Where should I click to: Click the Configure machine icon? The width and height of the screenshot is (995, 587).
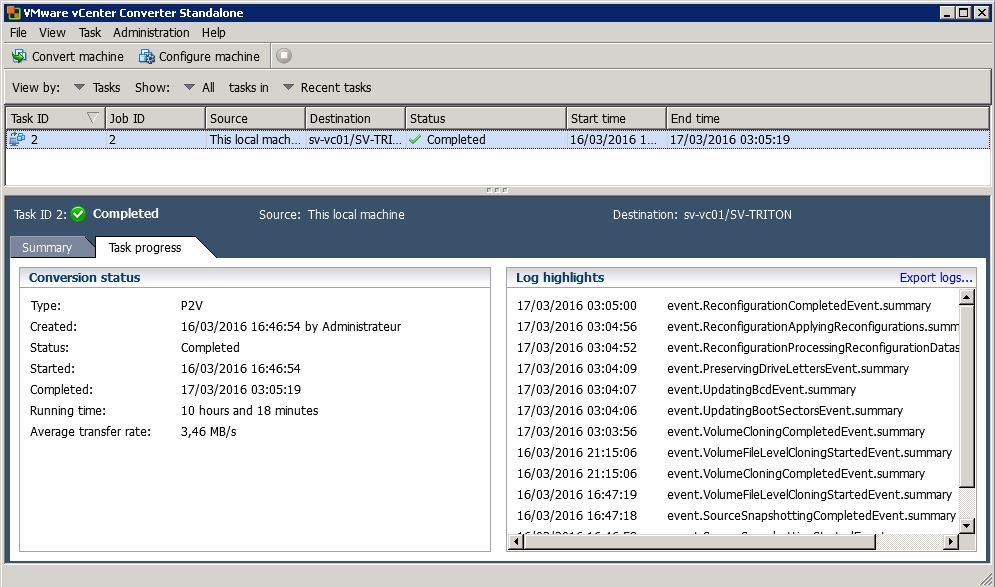[x=147, y=56]
